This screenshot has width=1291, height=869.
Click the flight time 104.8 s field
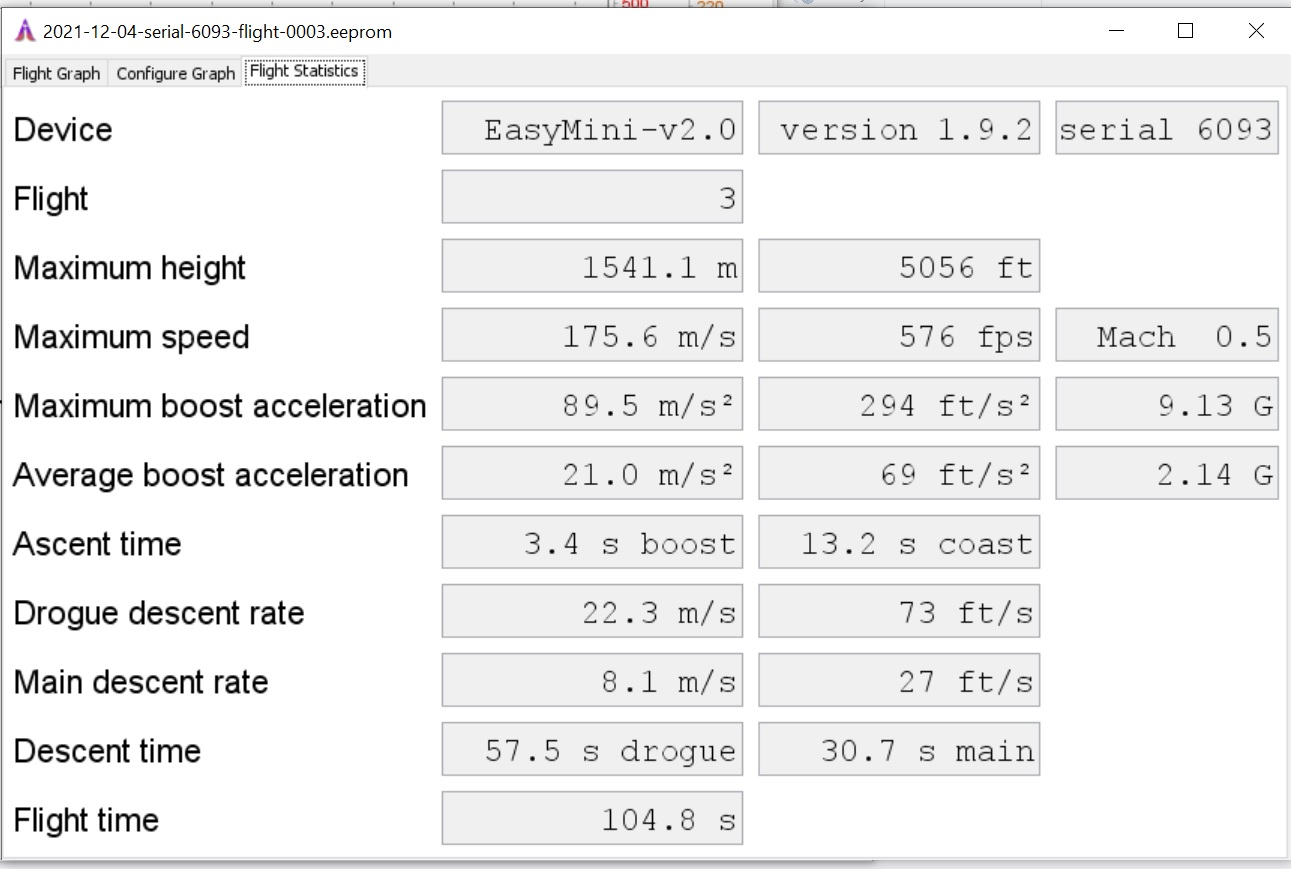(592, 819)
